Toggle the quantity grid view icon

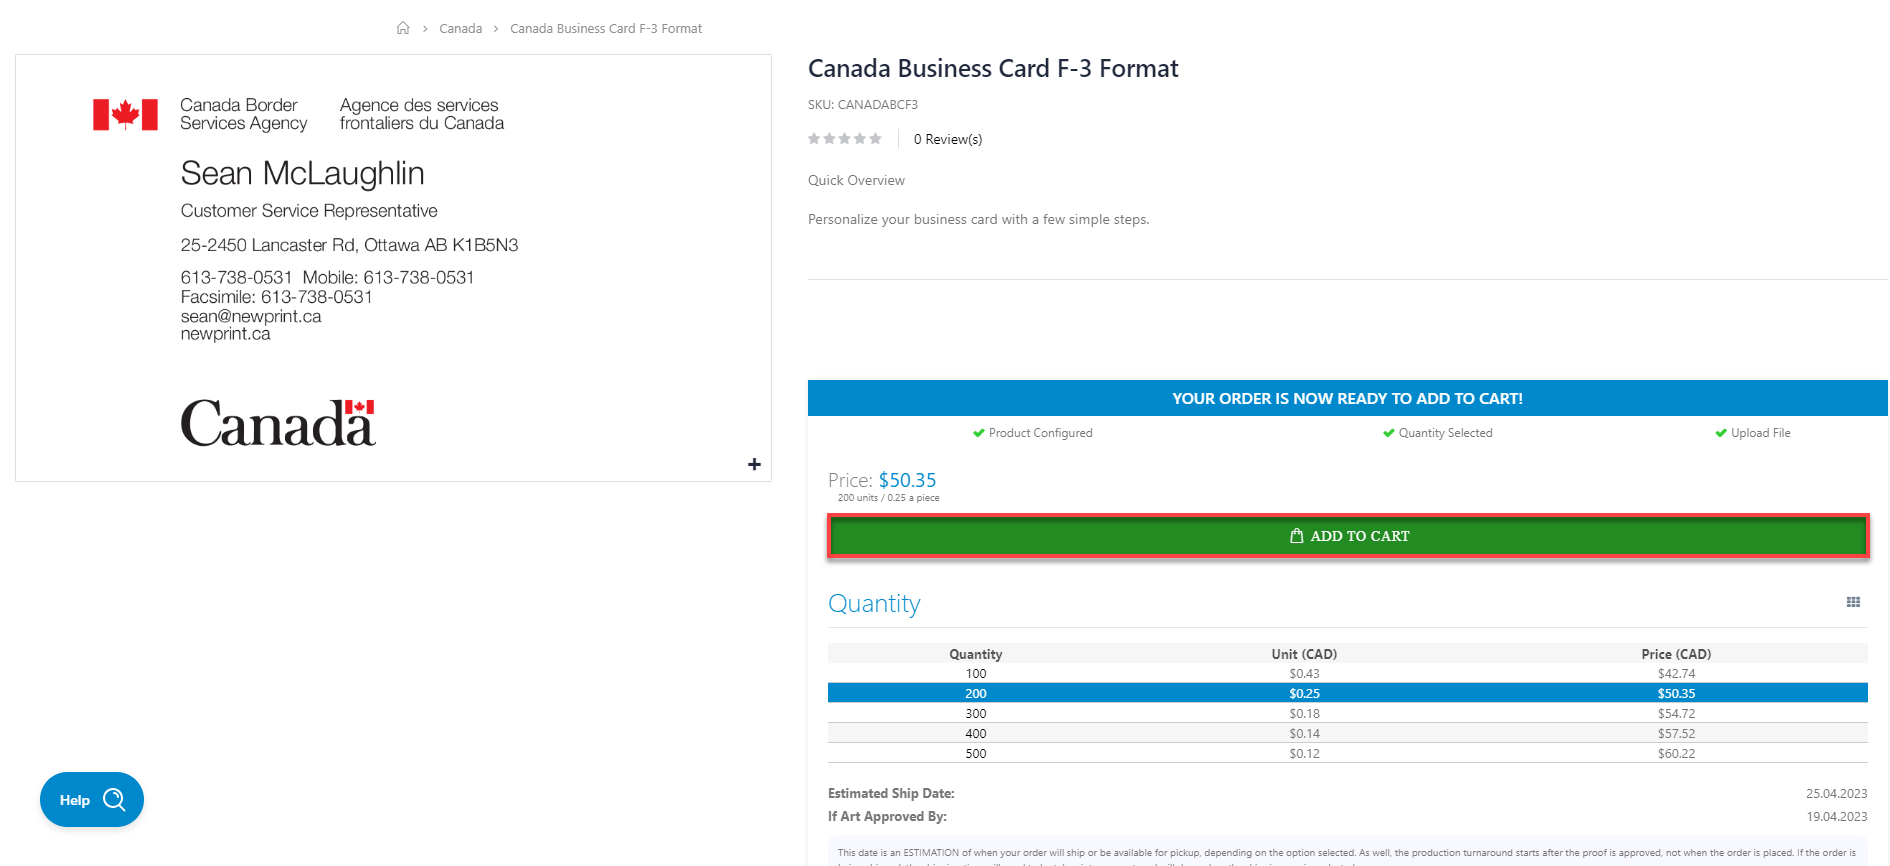tap(1853, 602)
